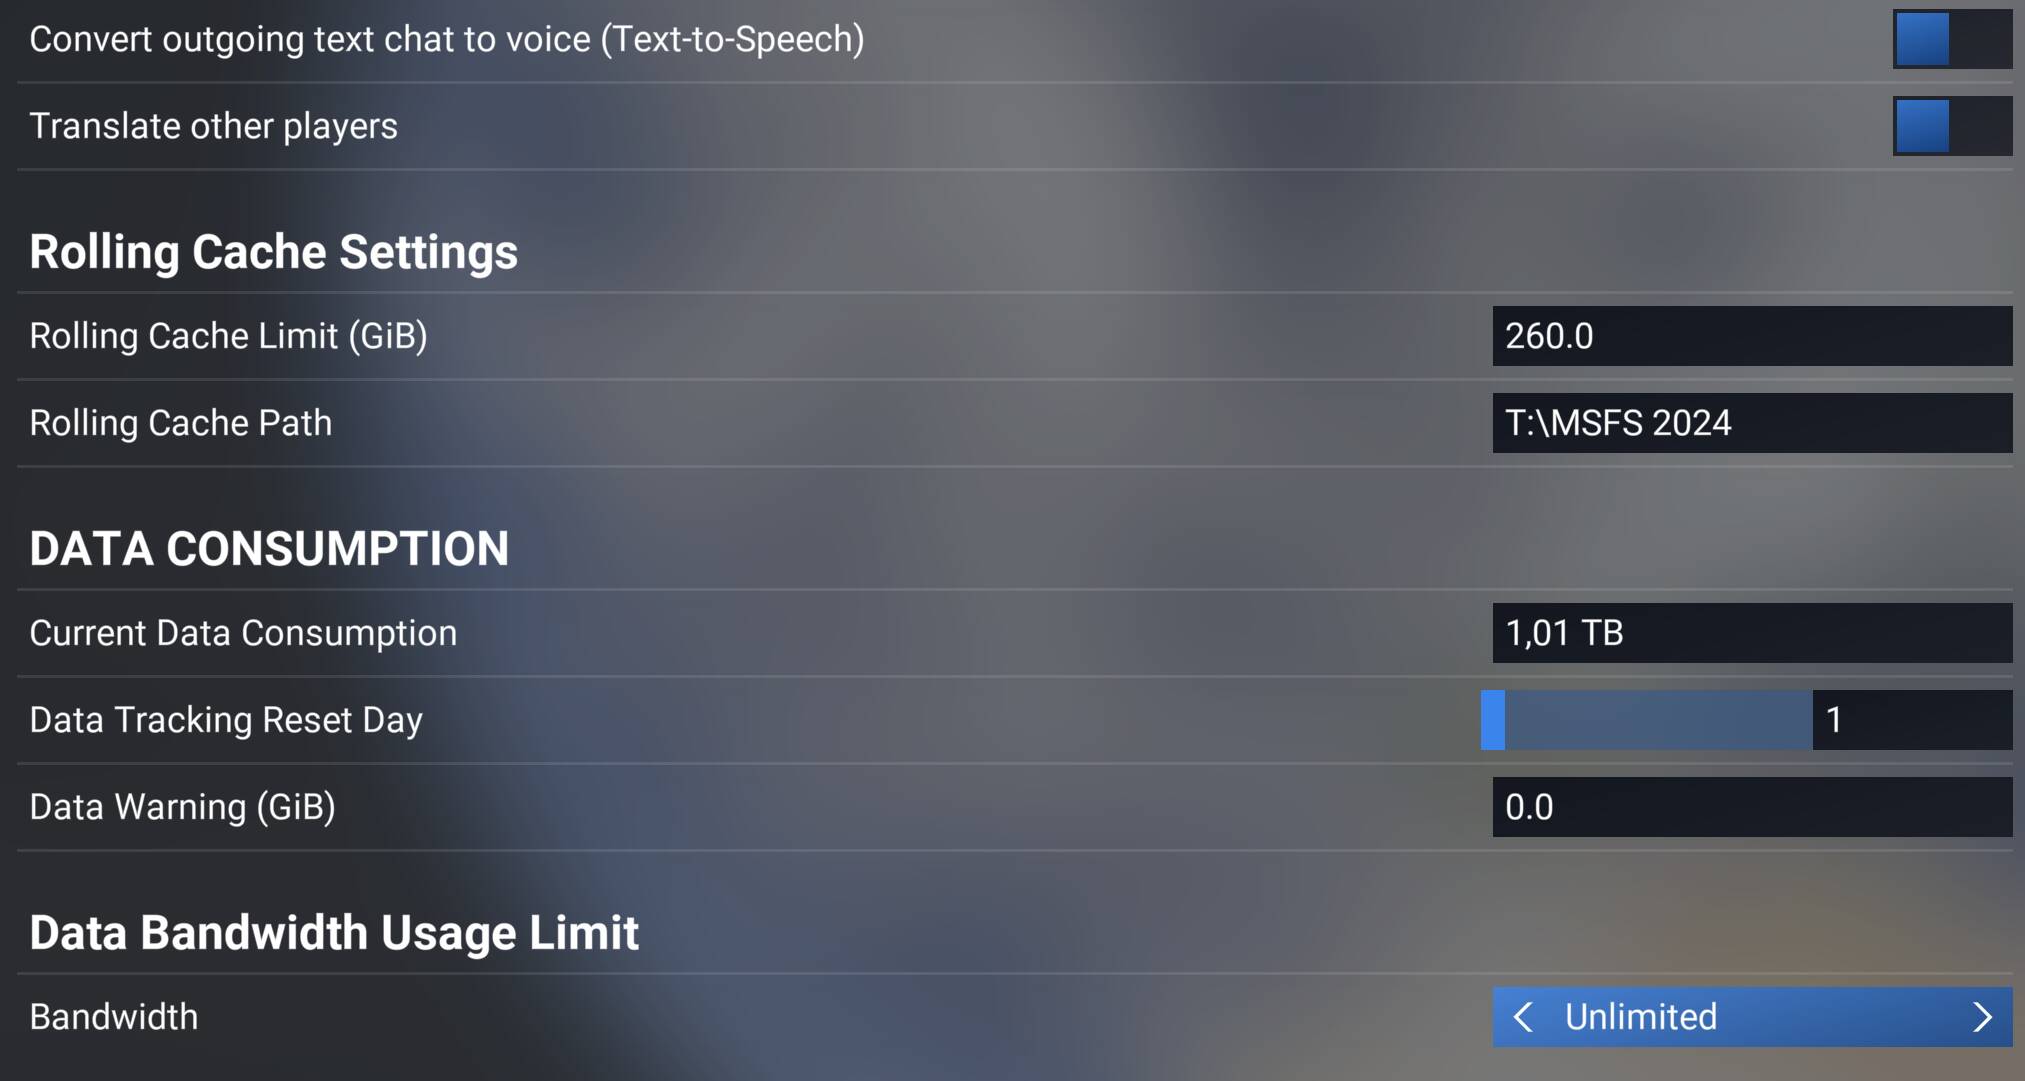Select next Bandwidth option with right chevron
Image resolution: width=2025 pixels, height=1081 pixels.
[1982, 1017]
